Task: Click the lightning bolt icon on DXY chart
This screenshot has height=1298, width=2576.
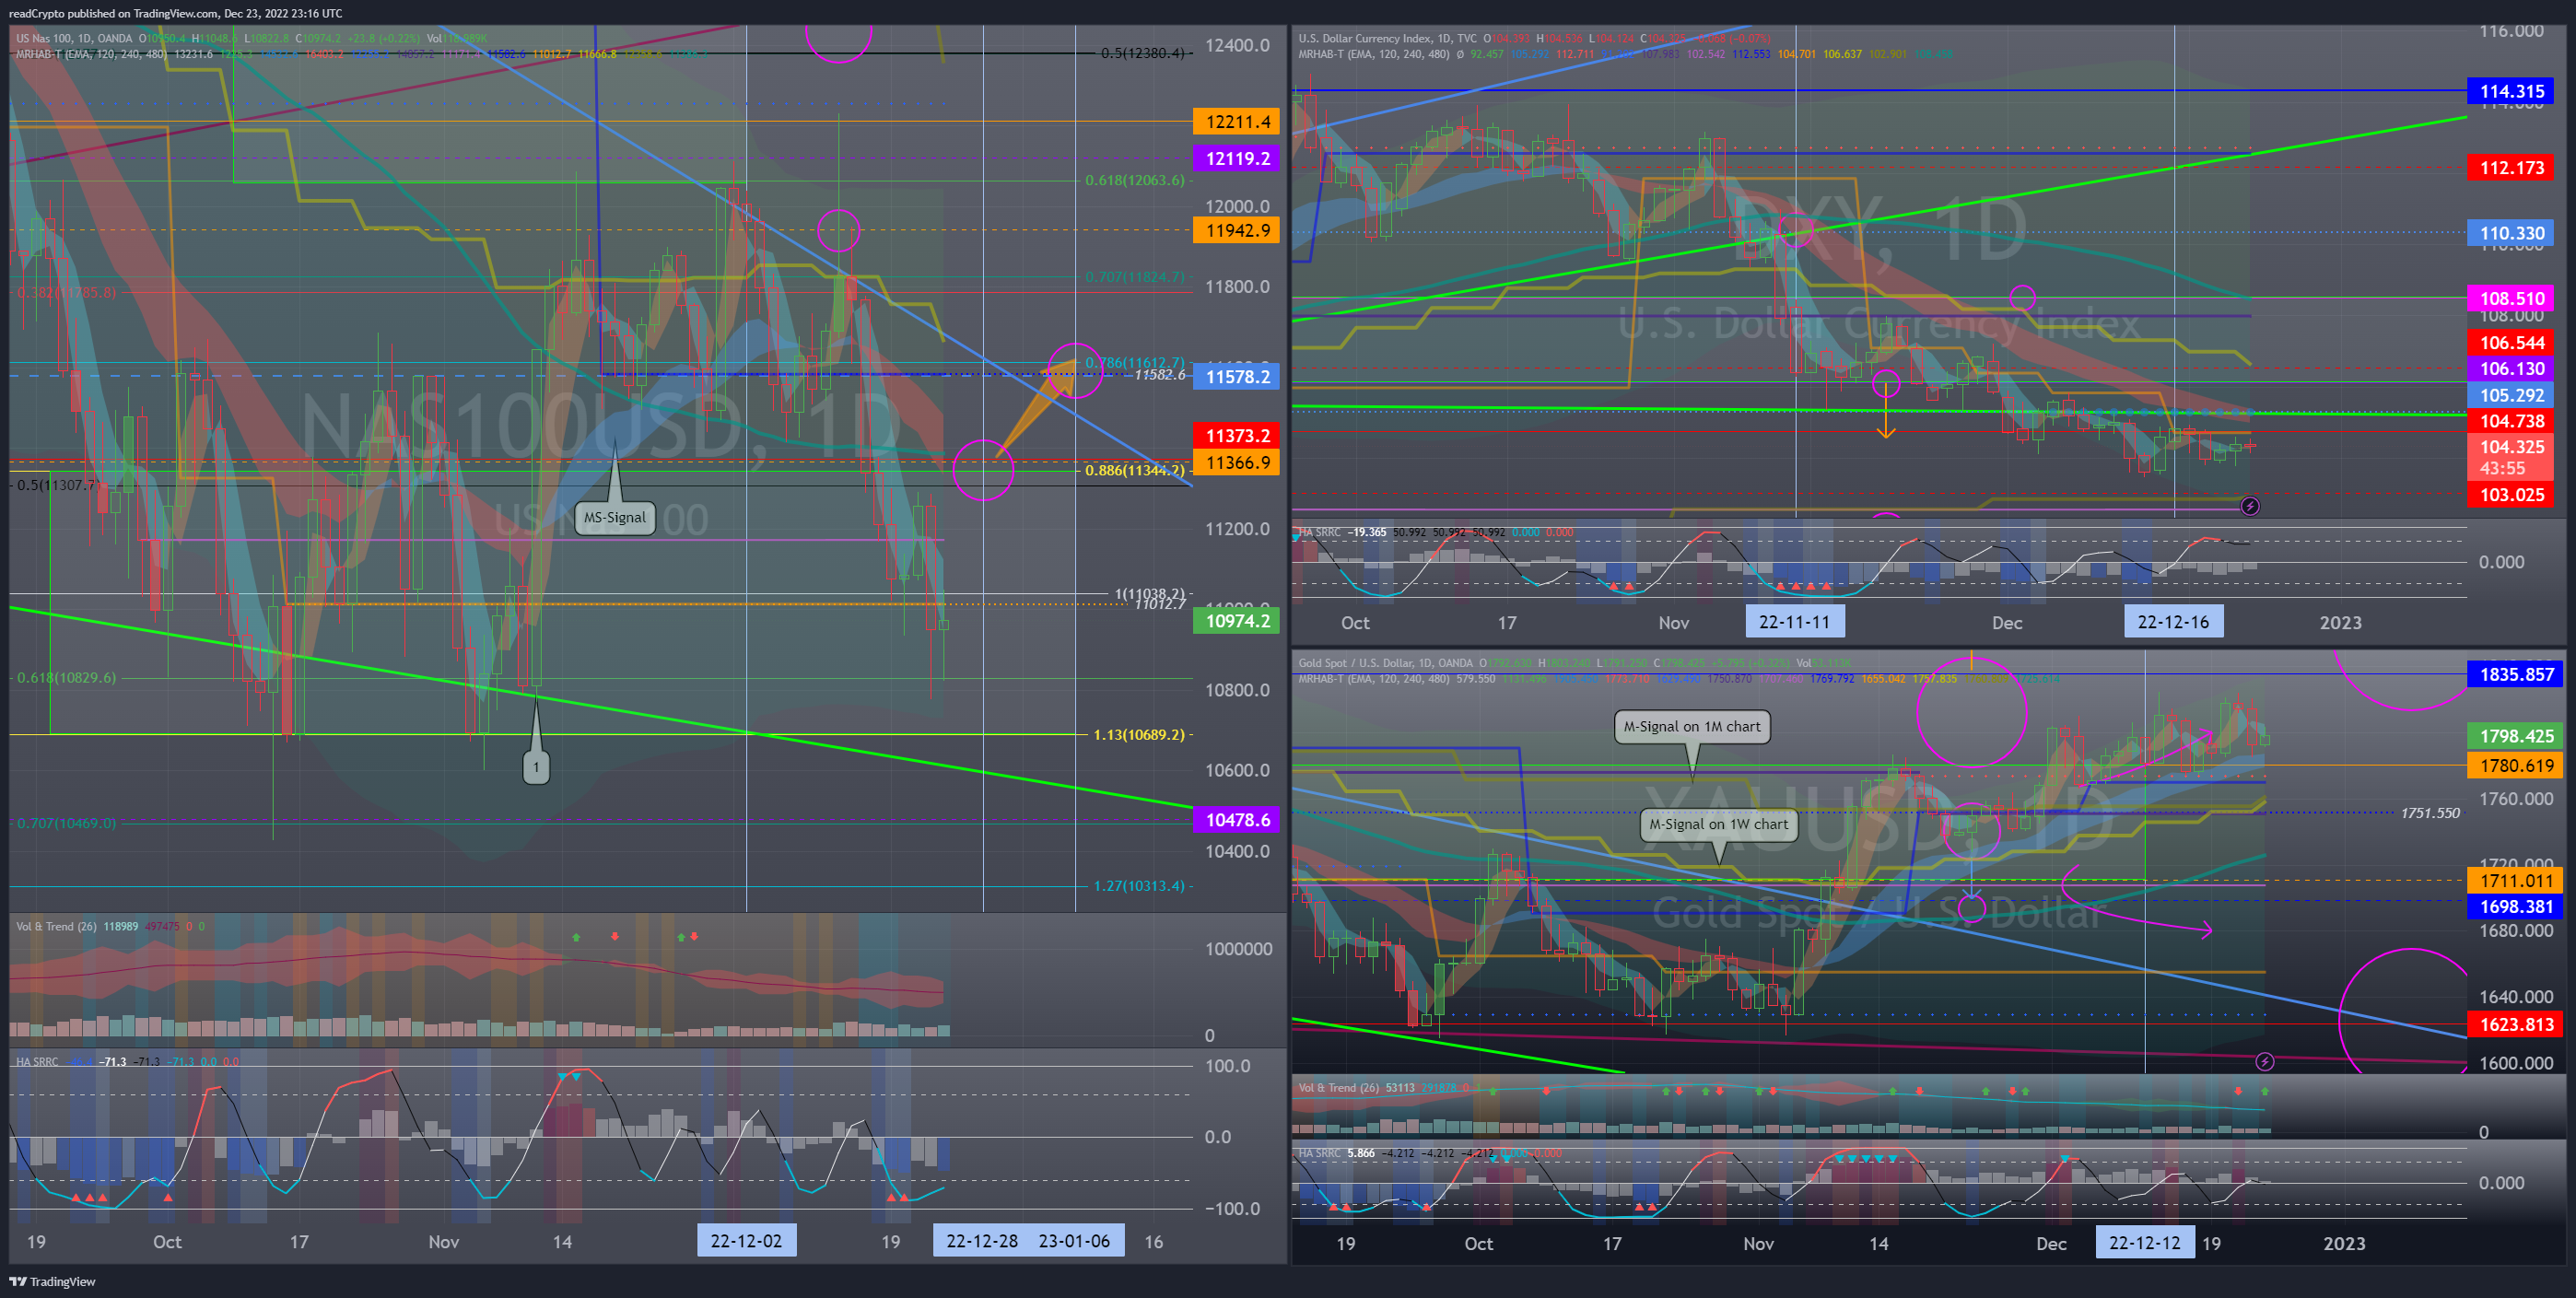Action: coord(2250,506)
